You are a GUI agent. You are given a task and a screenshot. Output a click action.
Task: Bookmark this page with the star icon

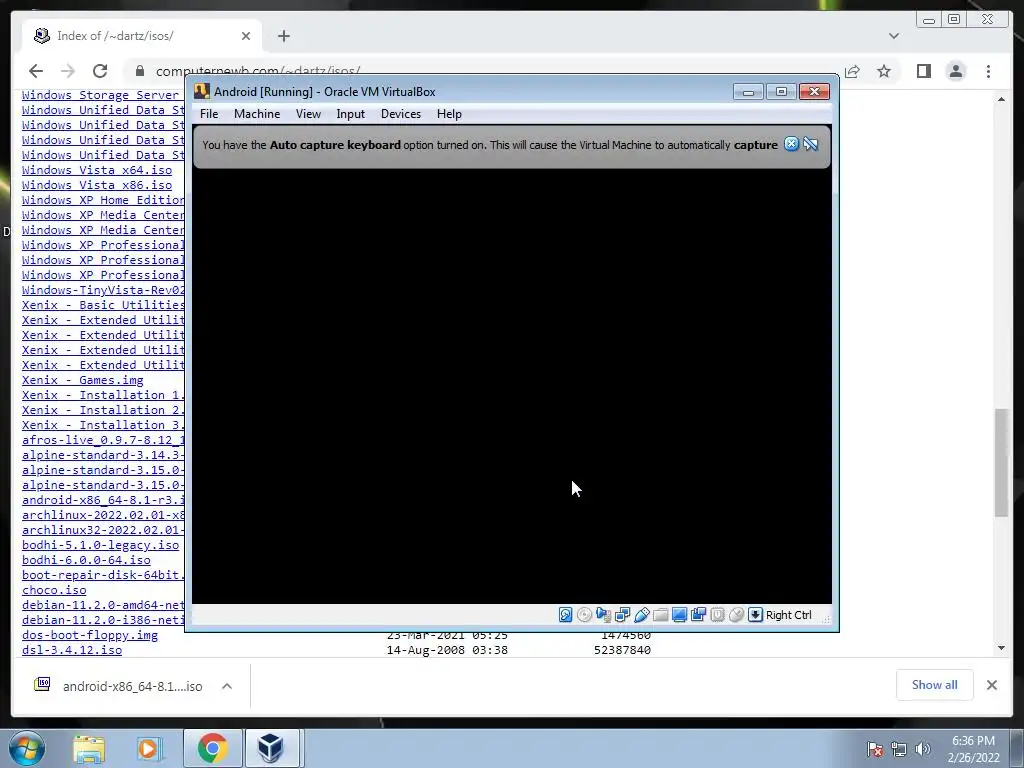click(884, 71)
